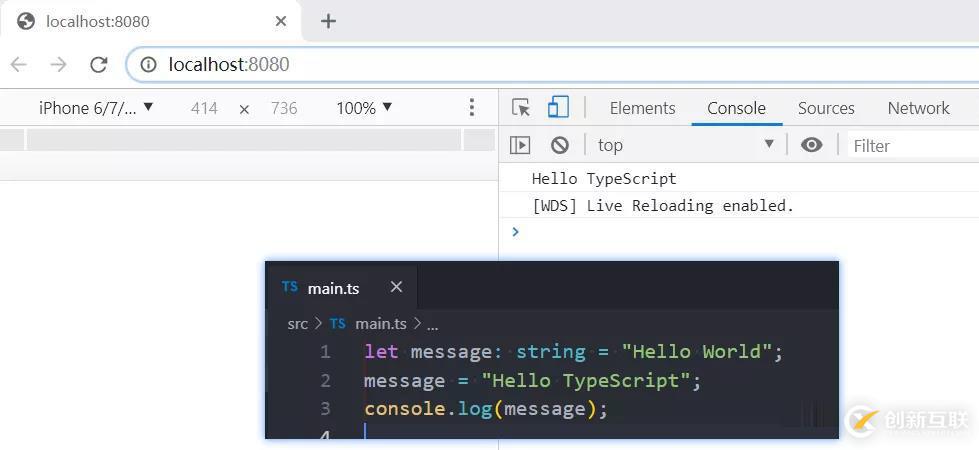Open the iPhone 6/7 device dropdown
979x450 pixels.
pos(96,108)
